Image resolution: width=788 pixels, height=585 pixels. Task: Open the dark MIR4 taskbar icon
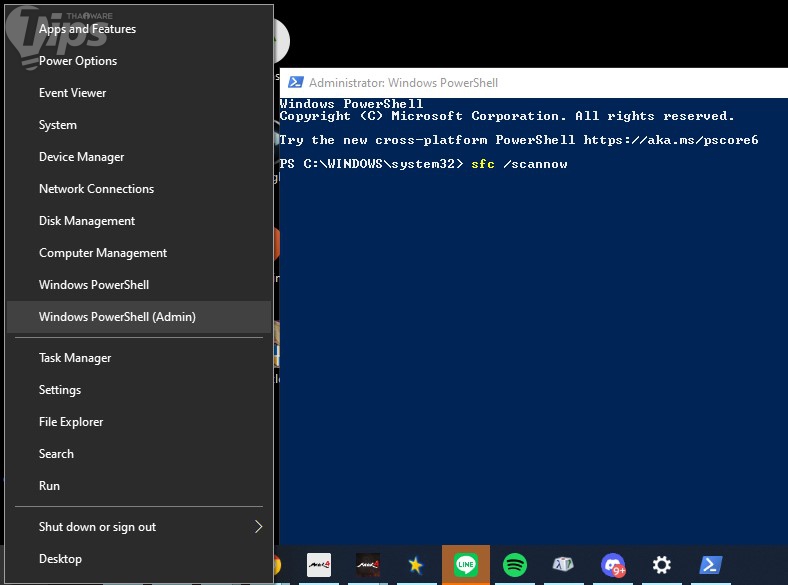pos(368,565)
